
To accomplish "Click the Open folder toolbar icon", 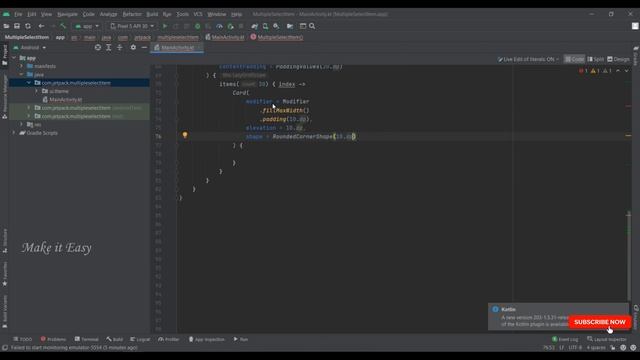I will 6,26.
